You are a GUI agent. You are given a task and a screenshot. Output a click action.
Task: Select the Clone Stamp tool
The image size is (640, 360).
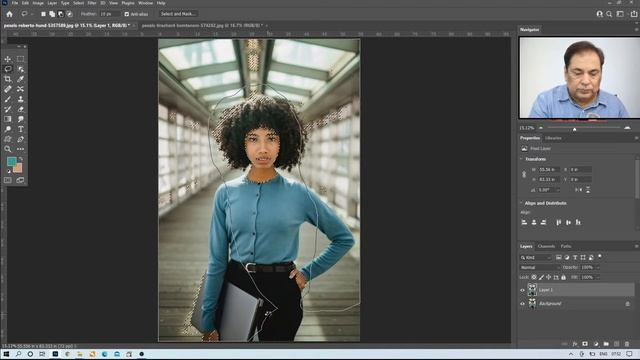point(20,99)
